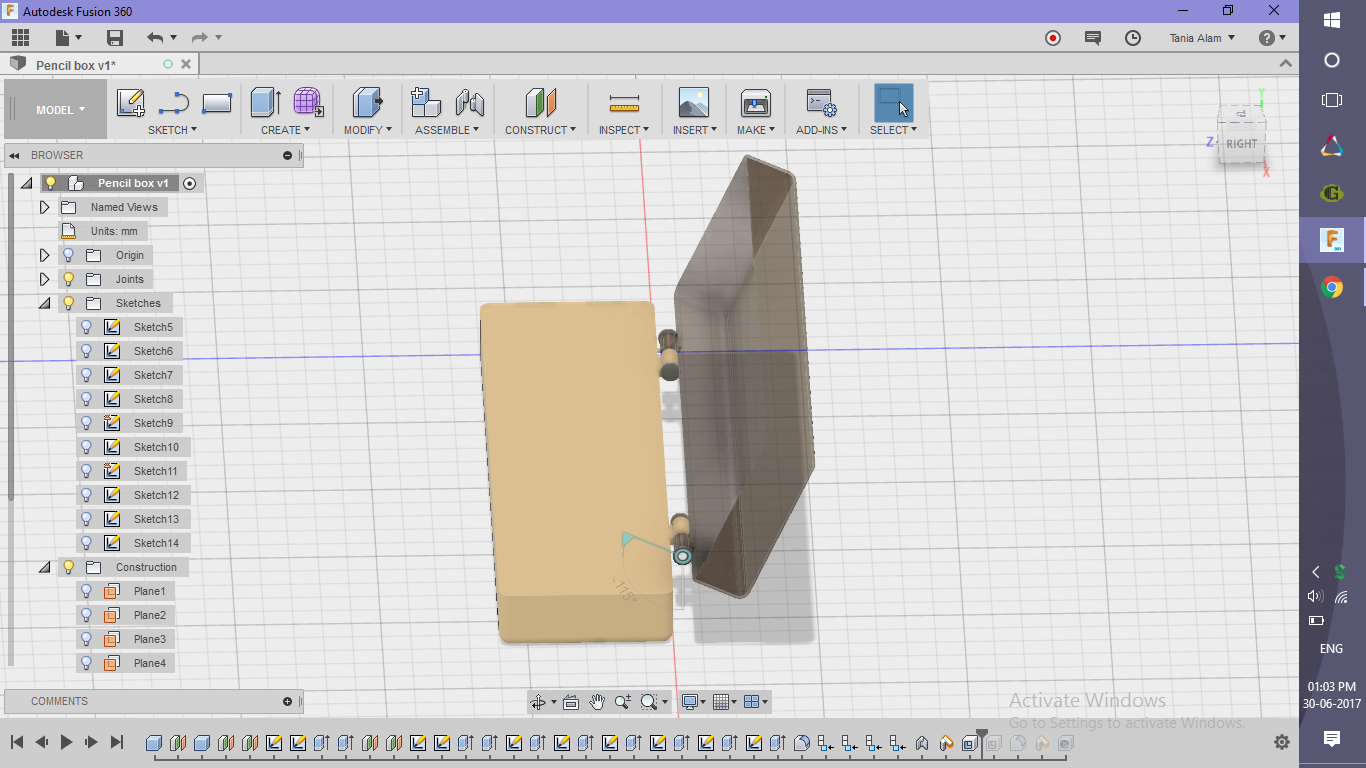Screen dimensions: 1366x768
Task: Activate Pencil box v1 component radio button
Action: point(190,183)
